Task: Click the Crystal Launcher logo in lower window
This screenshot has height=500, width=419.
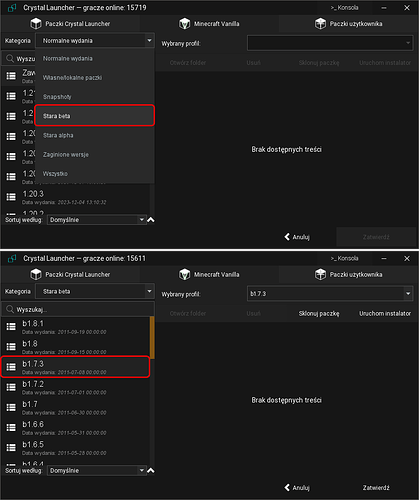Action: click(x=12, y=259)
